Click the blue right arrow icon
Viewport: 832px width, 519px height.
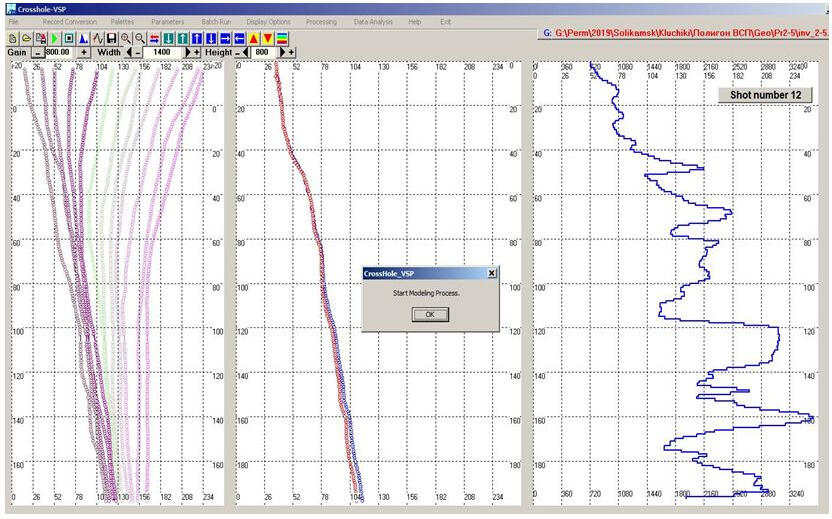coord(226,37)
